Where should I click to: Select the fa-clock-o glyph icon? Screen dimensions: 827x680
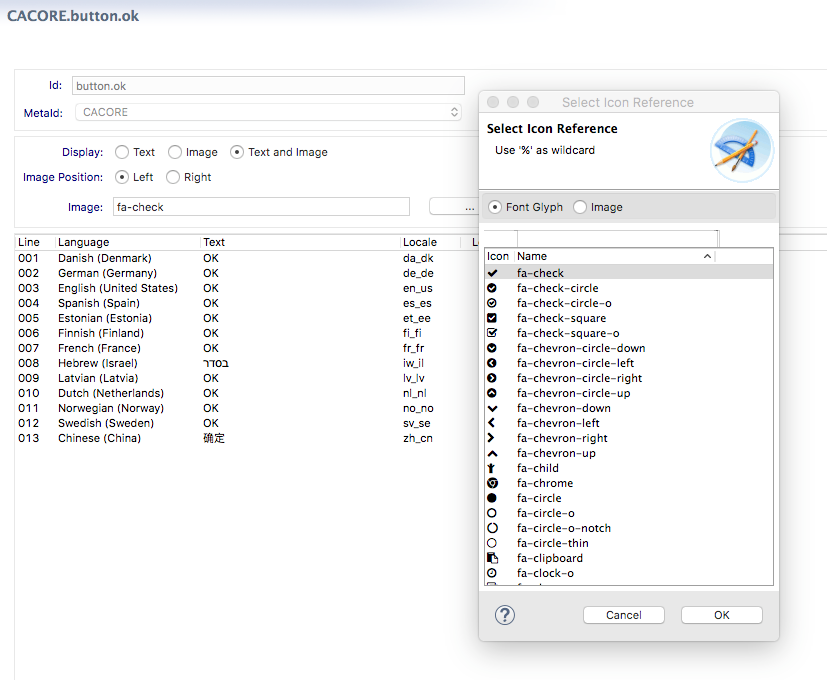[492, 573]
